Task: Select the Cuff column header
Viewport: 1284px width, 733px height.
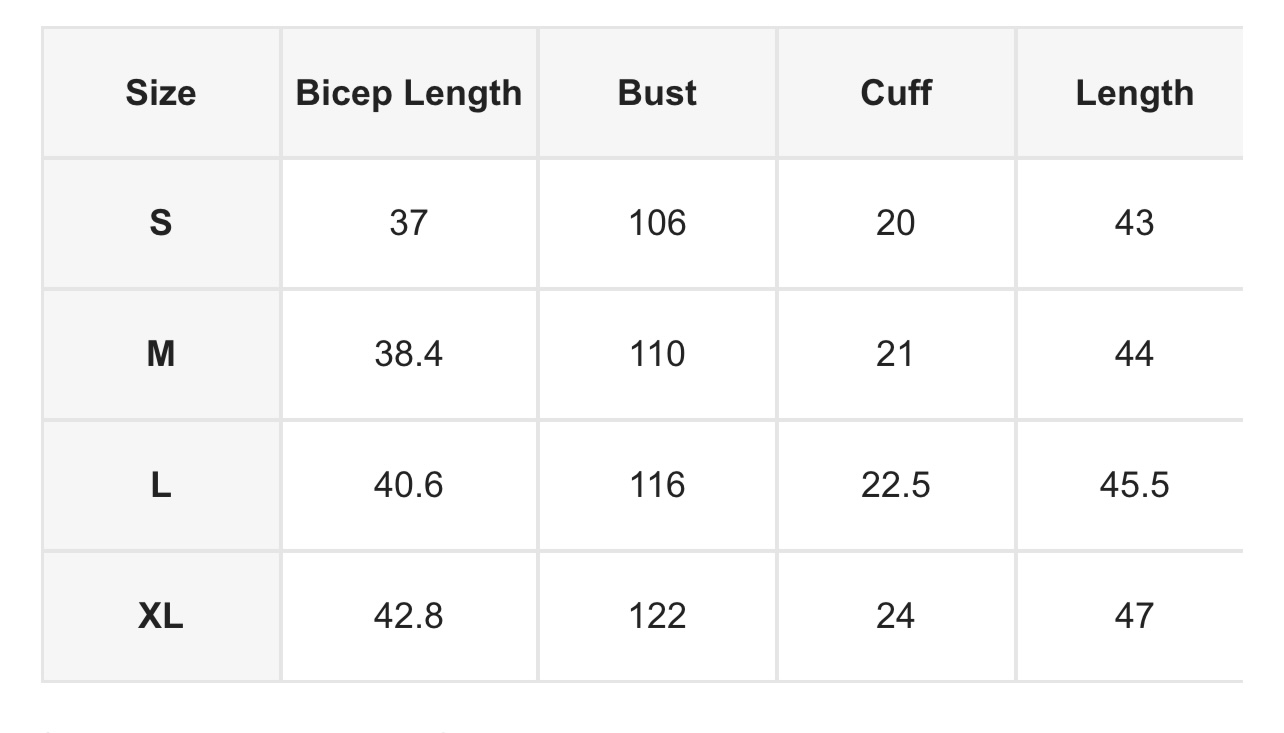Action: (x=896, y=93)
